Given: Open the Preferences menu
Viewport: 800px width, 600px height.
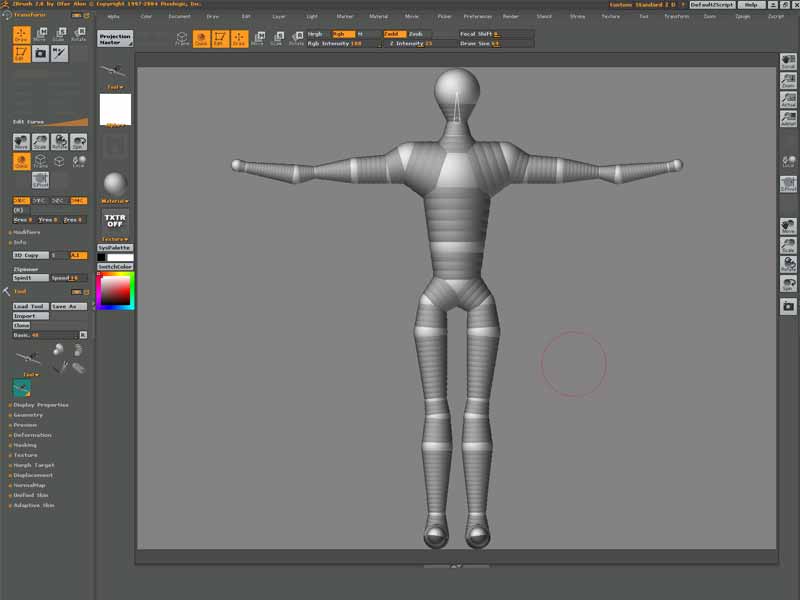Looking at the screenshot, I should 478,17.
